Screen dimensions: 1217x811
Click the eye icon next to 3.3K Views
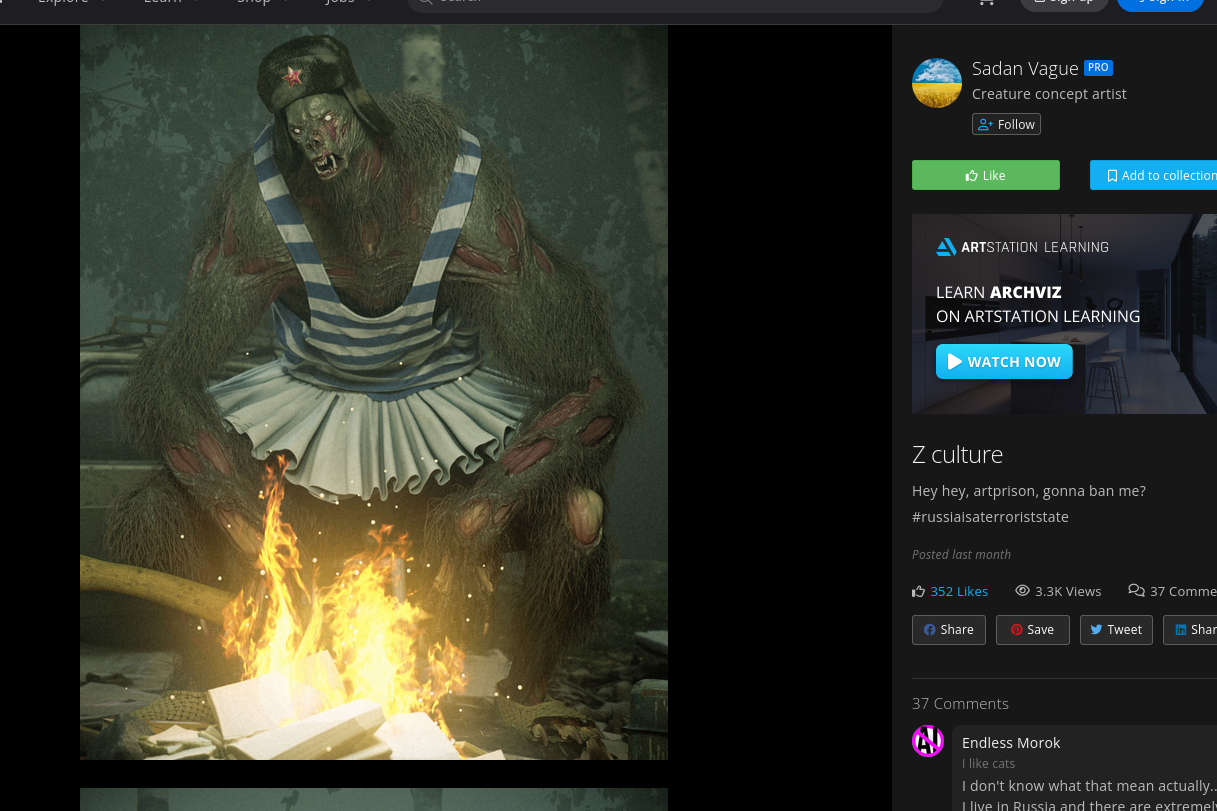1022,591
